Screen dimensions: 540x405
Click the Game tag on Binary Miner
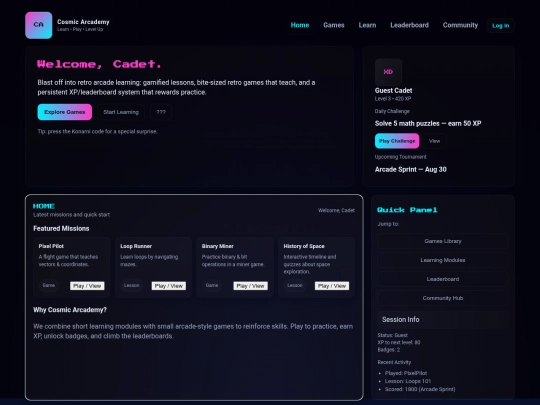point(212,285)
